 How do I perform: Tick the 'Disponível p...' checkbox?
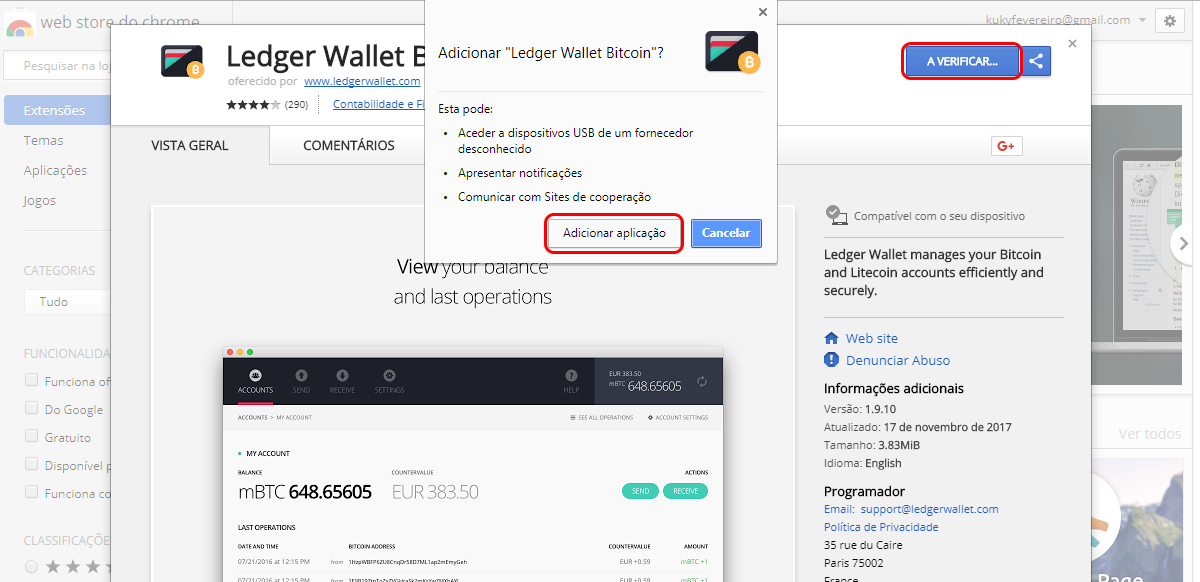(31, 464)
